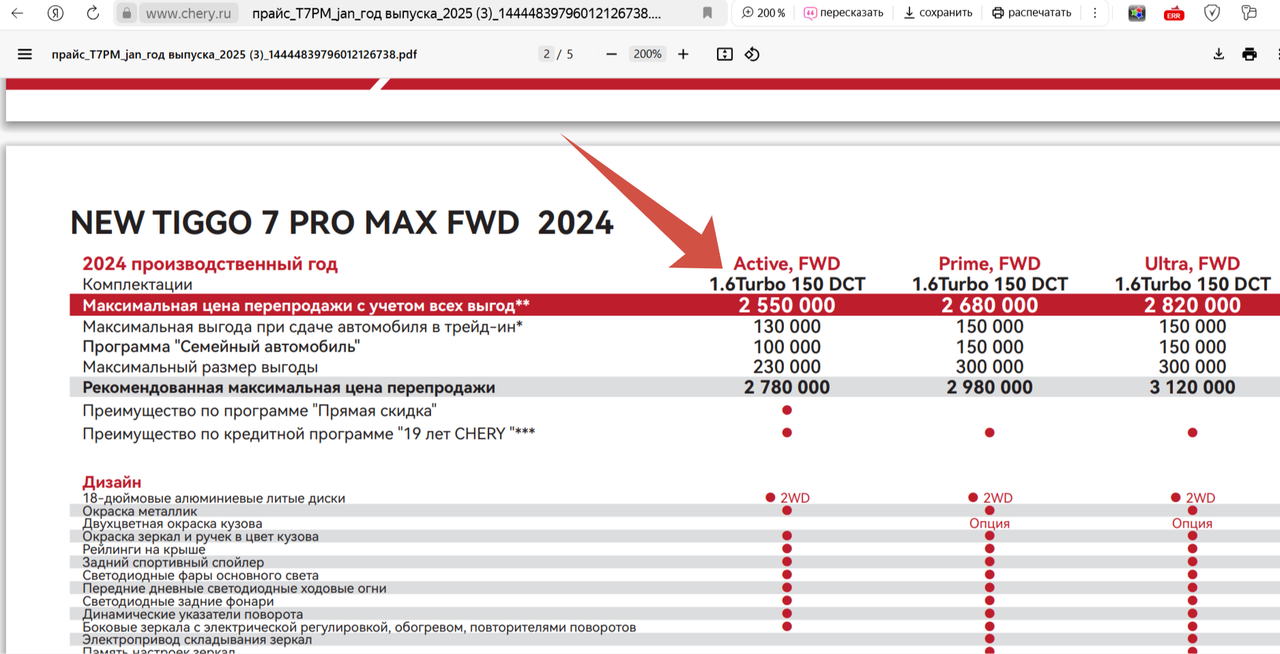Click the Дизайн section heading

[112, 482]
